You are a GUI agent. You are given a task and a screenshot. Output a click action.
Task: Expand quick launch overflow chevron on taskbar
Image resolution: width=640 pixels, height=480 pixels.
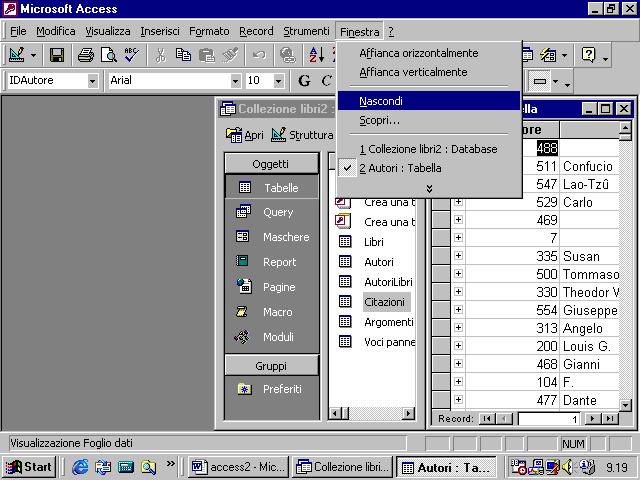click(x=171, y=464)
